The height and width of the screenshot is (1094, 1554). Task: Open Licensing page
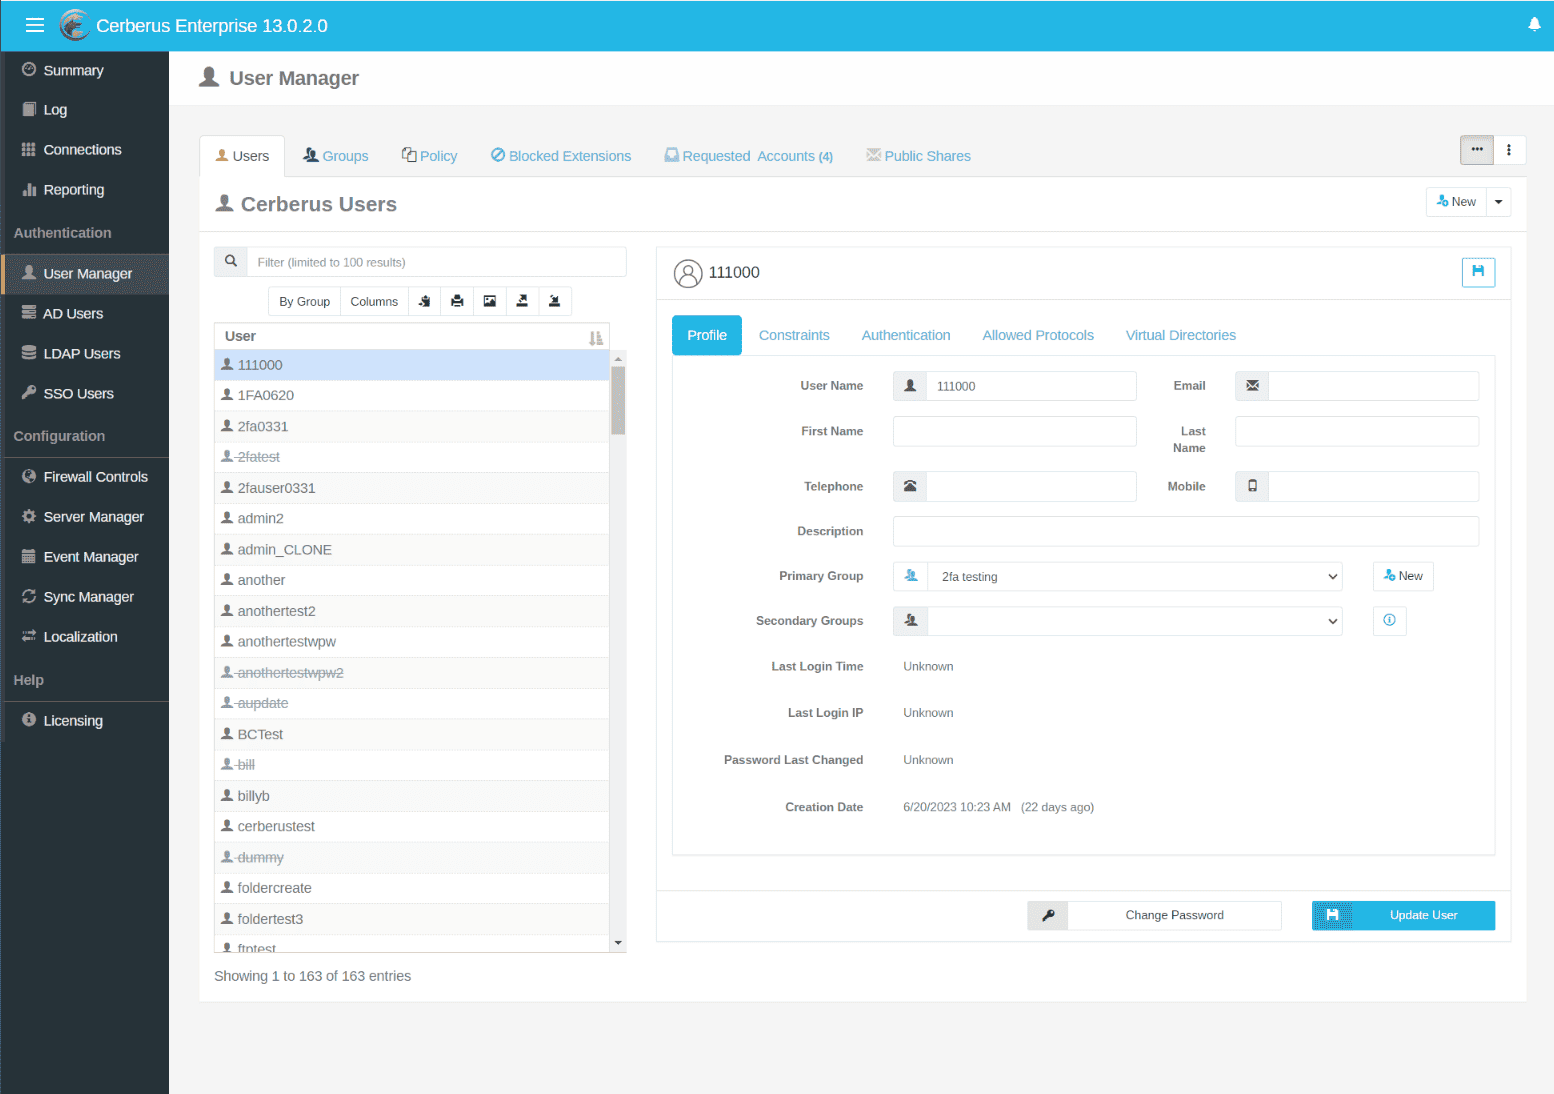72,721
